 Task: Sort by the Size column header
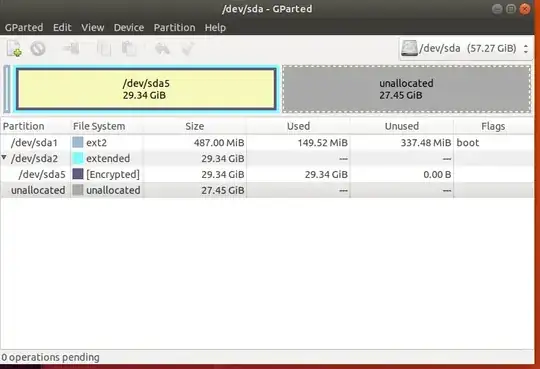[x=195, y=126]
